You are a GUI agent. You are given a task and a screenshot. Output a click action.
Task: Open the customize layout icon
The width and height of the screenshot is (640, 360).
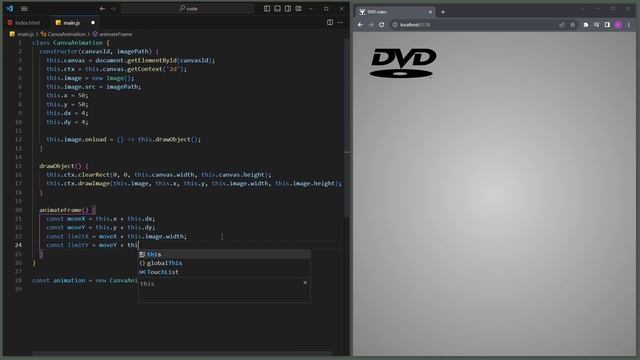click(298, 9)
